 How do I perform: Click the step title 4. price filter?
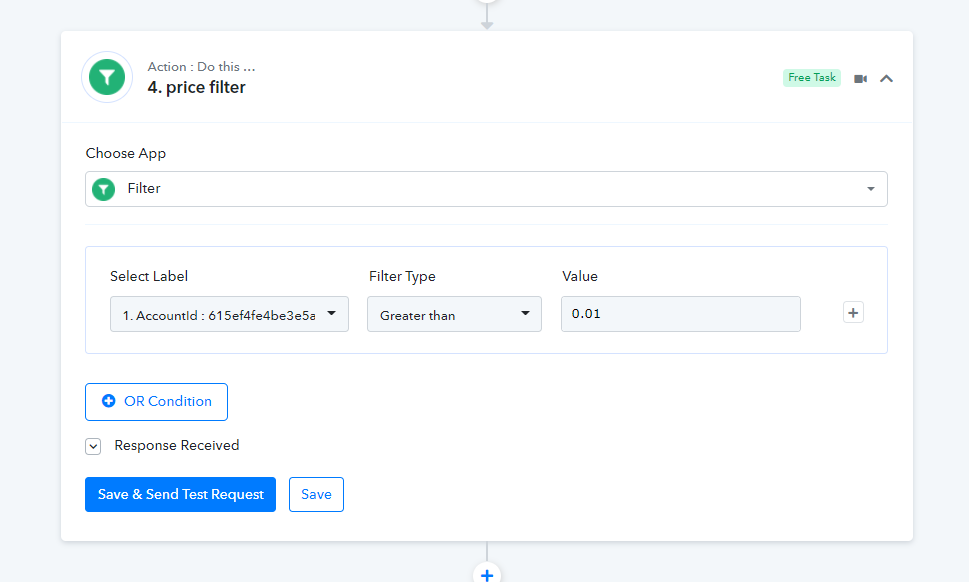point(197,88)
